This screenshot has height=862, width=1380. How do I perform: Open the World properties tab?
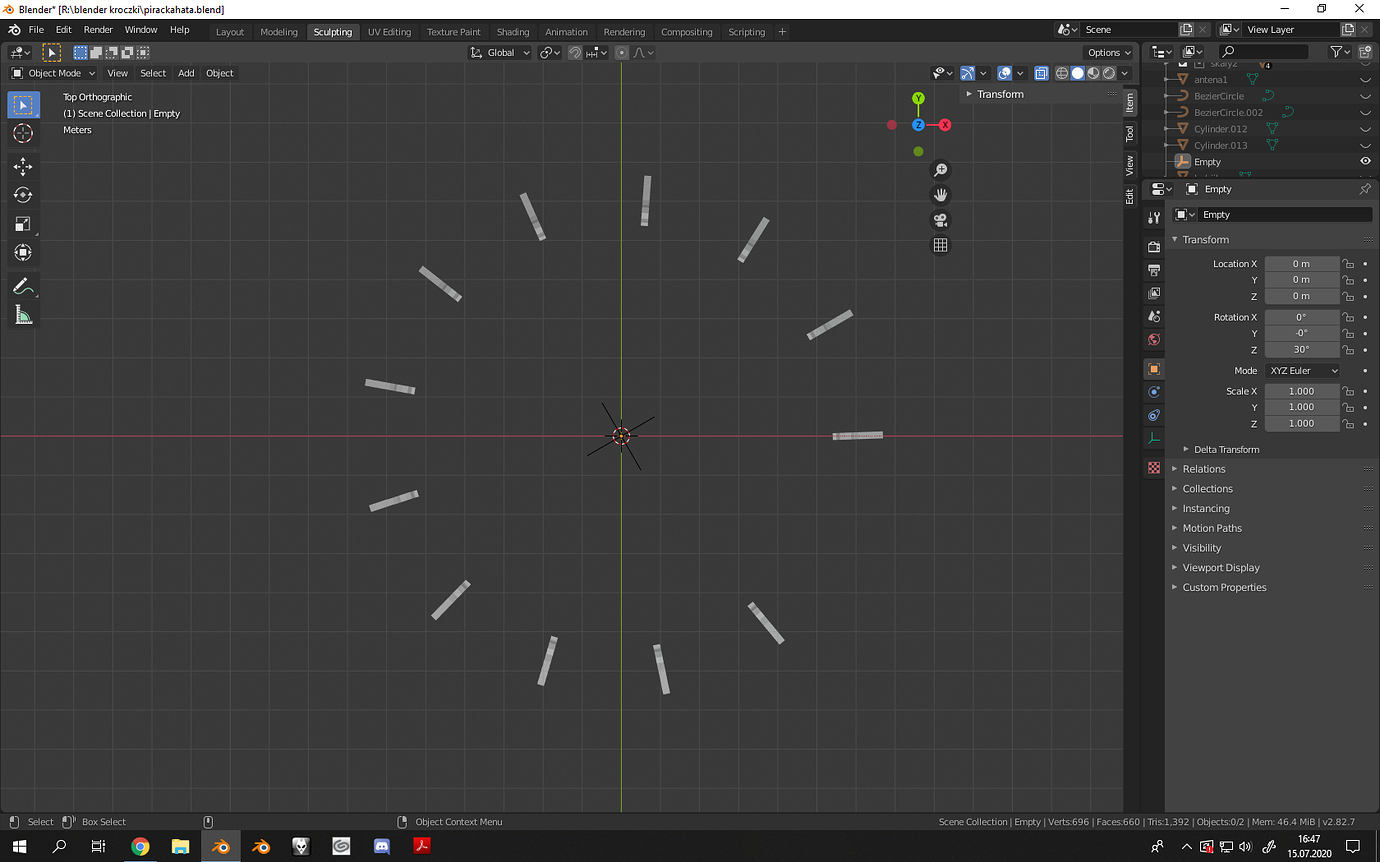click(x=1154, y=340)
